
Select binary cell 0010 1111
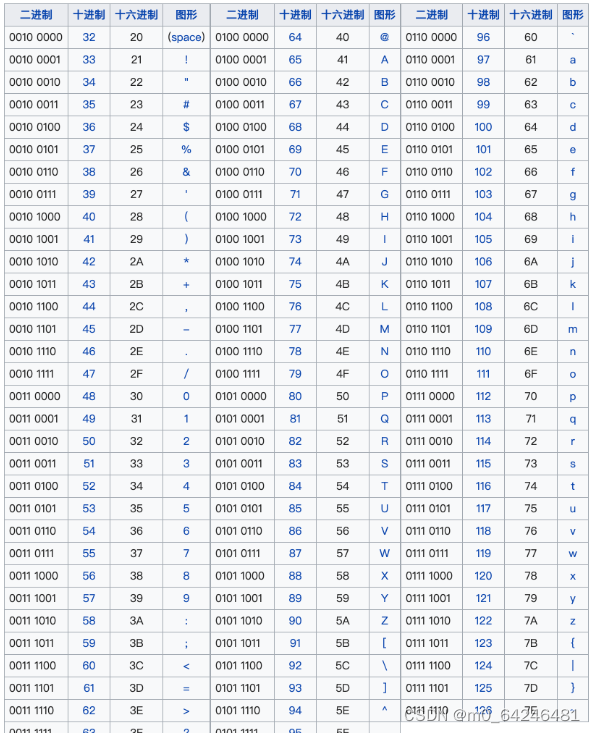31,374
